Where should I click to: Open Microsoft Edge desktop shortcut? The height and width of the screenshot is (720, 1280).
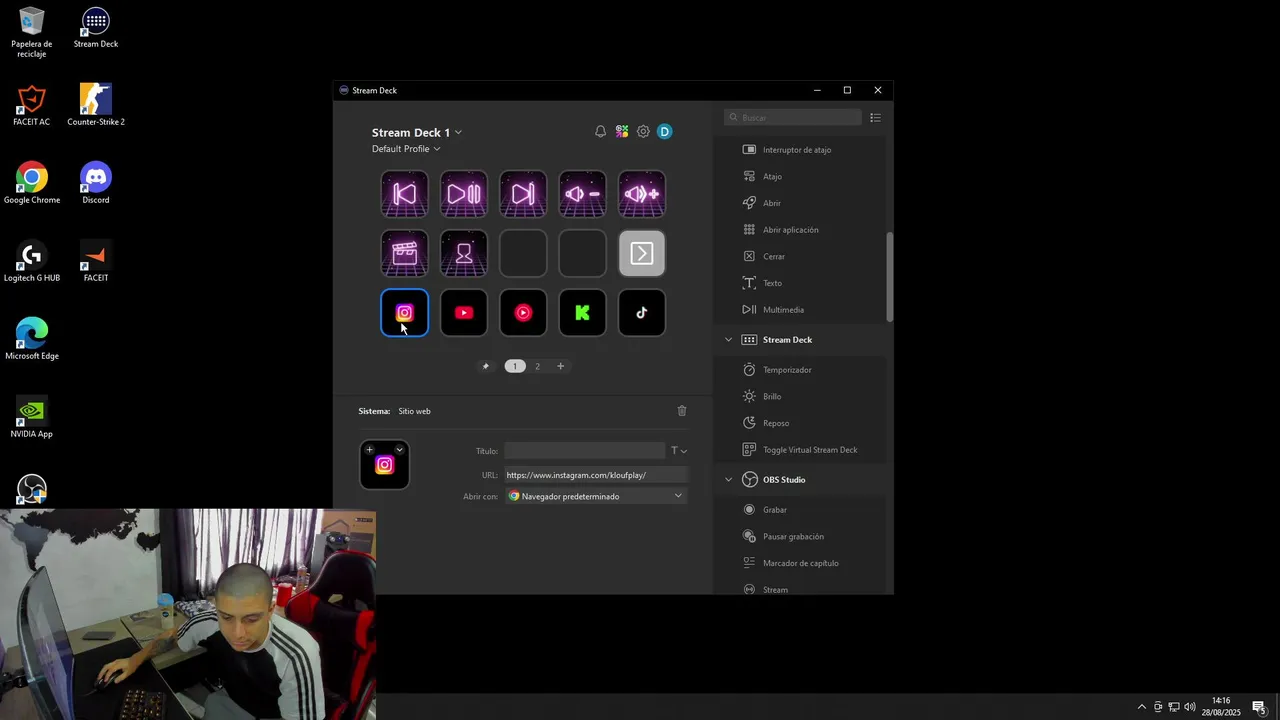point(32,339)
